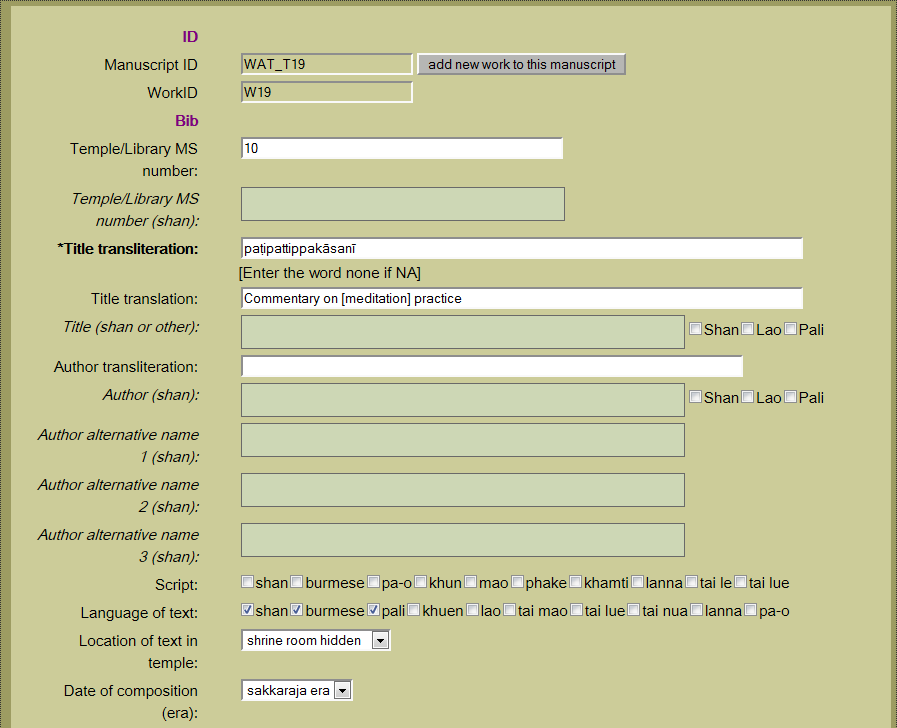This screenshot has height=728, width=897.
Task: Click the WorkID field
Action: (x=327, y=92)
